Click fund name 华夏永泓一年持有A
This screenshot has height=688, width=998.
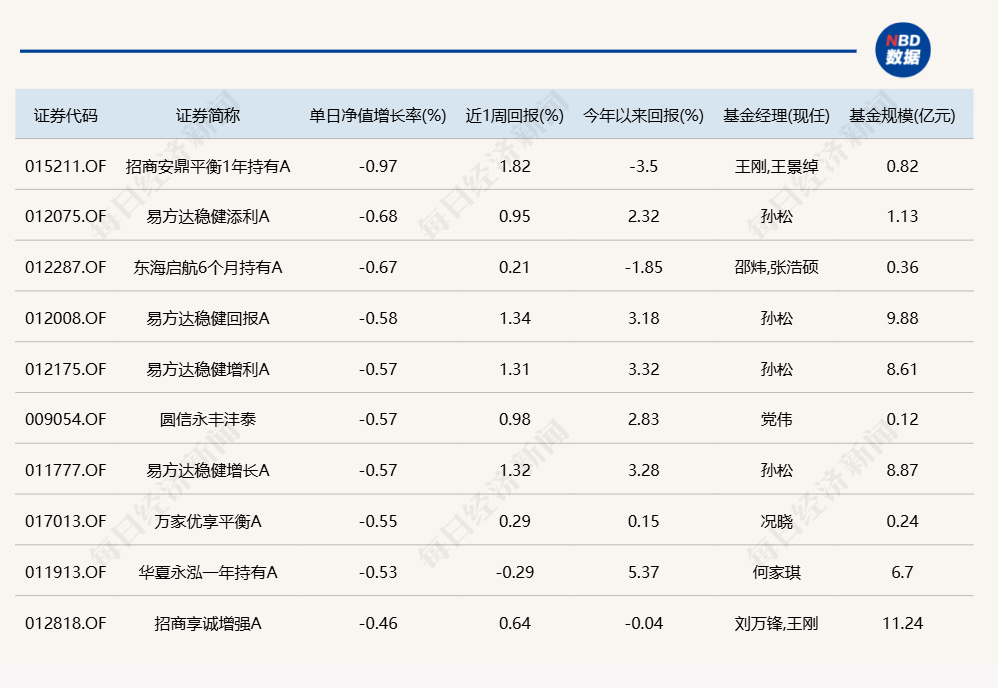click(207, 572)
